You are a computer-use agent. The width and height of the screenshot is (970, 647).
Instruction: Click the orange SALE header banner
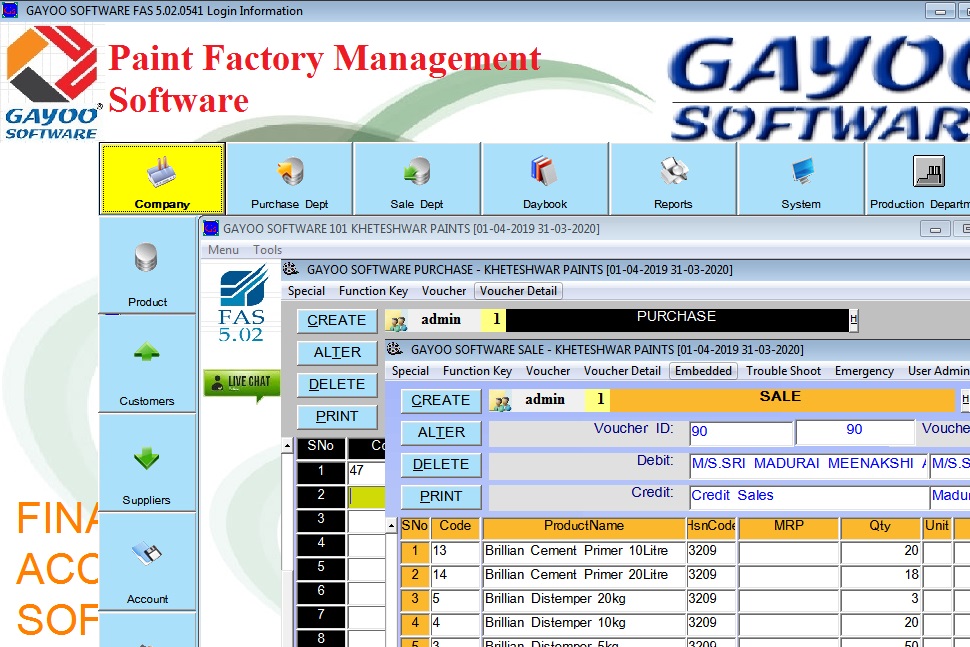781,399
